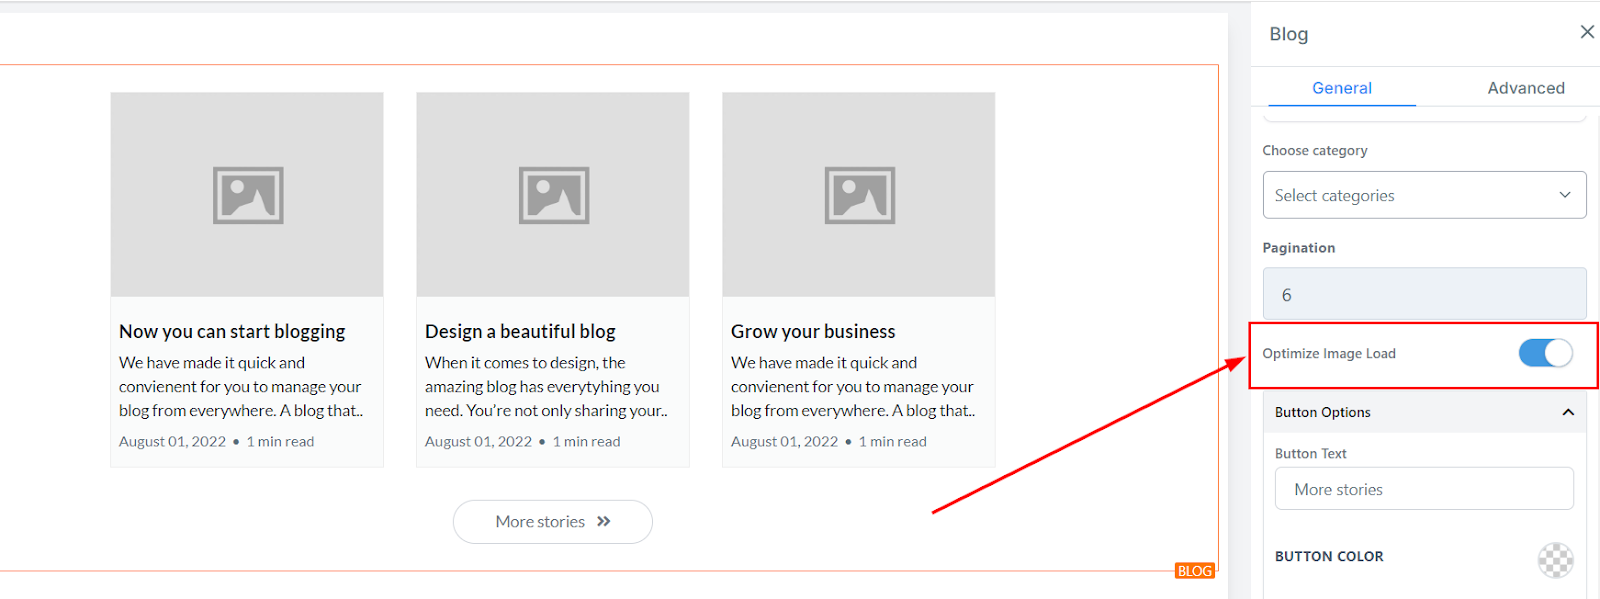Toggle the Optimize Image Load switch

[x=1545, y=353]
